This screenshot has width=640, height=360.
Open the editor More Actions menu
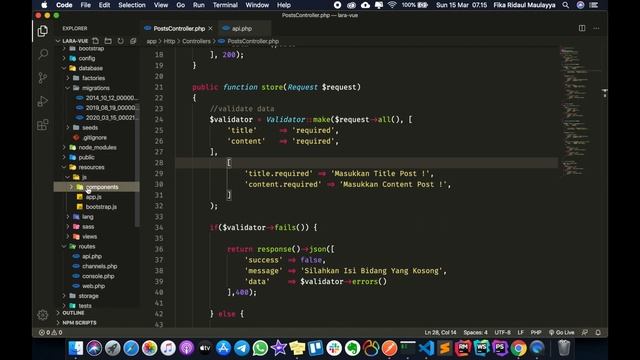(x=596, y=28)
